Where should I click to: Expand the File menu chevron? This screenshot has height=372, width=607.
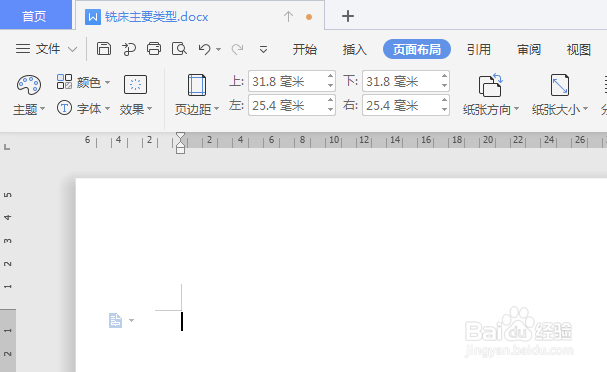click(x=72, y=49)
